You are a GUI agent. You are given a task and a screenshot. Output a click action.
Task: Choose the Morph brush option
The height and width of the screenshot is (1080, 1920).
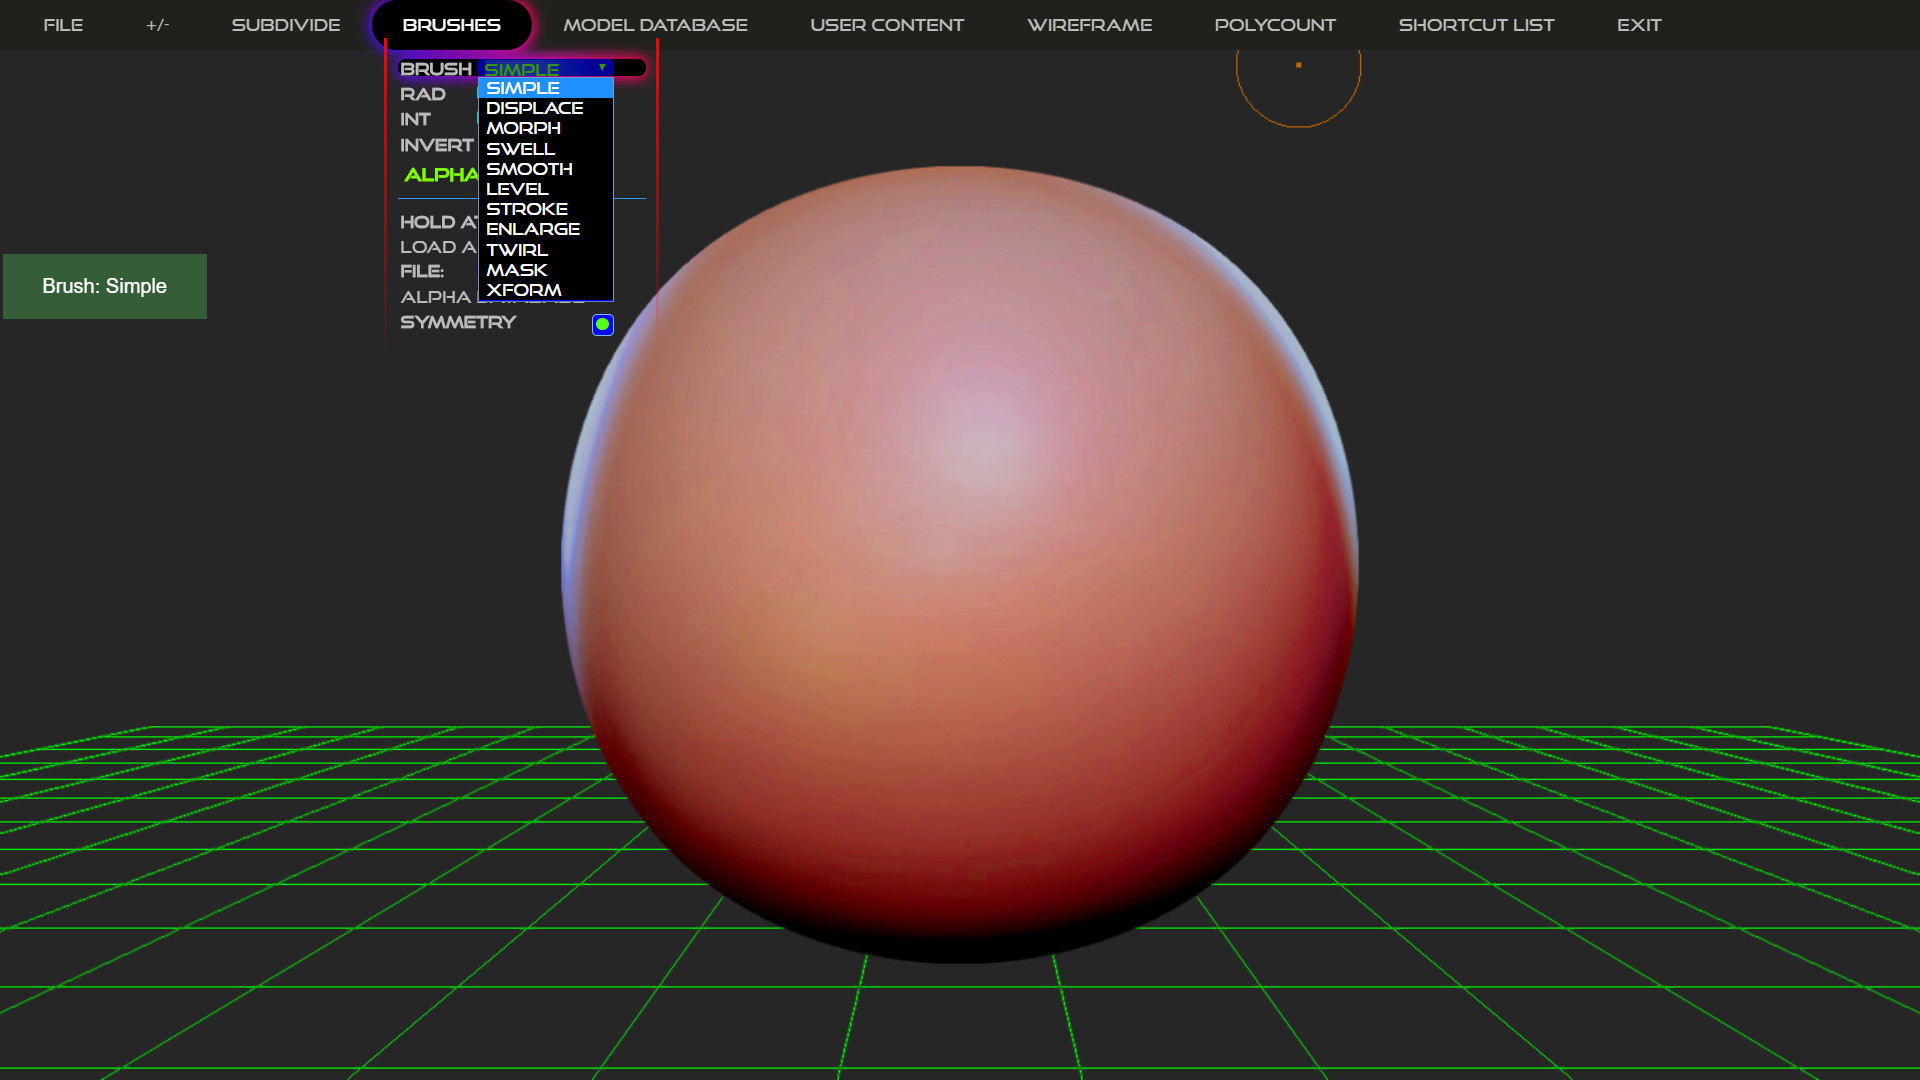[x=521, y=128]
